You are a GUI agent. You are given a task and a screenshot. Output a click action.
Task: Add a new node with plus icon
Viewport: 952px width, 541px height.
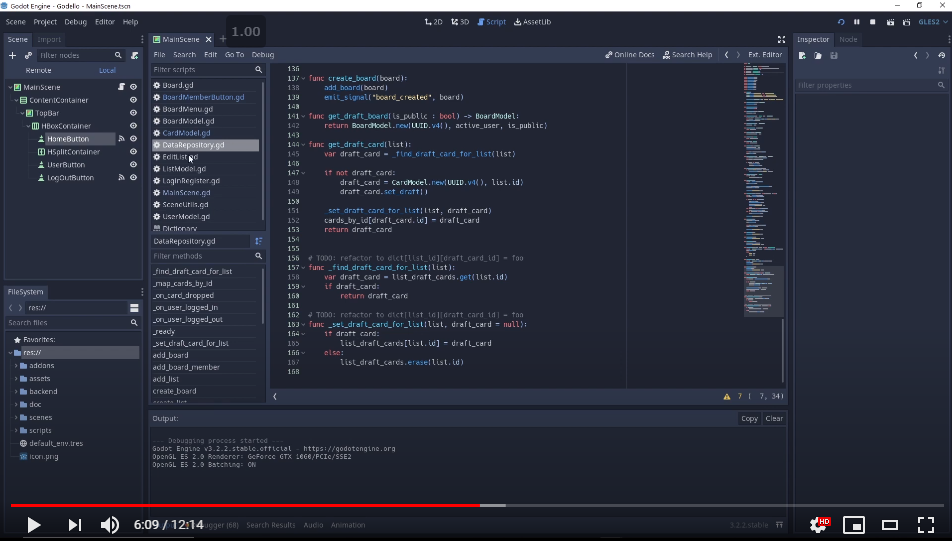(x=12, y=55)
